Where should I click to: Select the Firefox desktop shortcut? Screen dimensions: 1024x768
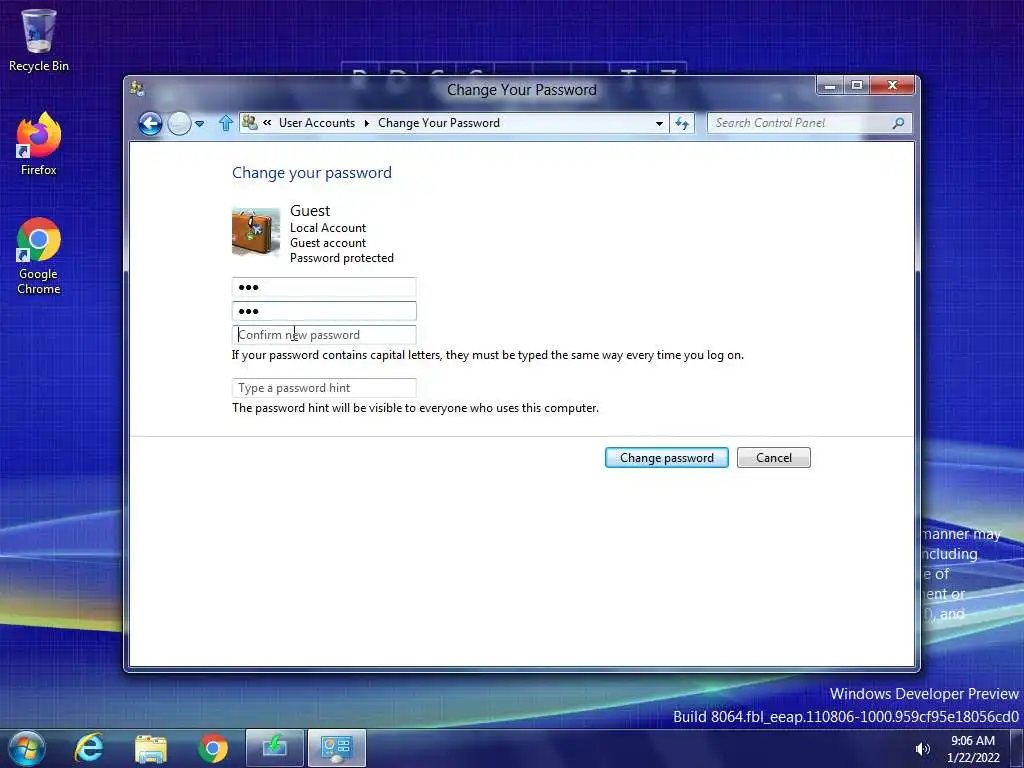[x=39, y=144]
